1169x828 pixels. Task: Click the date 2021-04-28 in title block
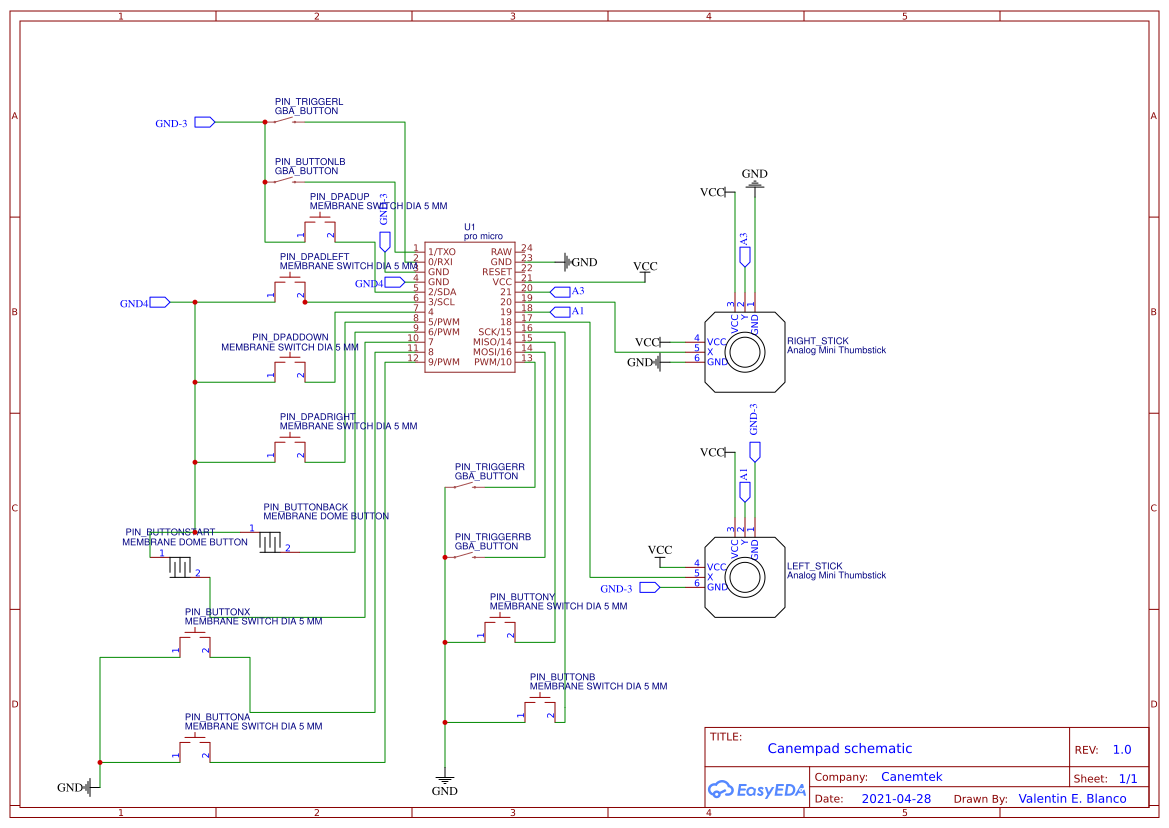point(895,798)
